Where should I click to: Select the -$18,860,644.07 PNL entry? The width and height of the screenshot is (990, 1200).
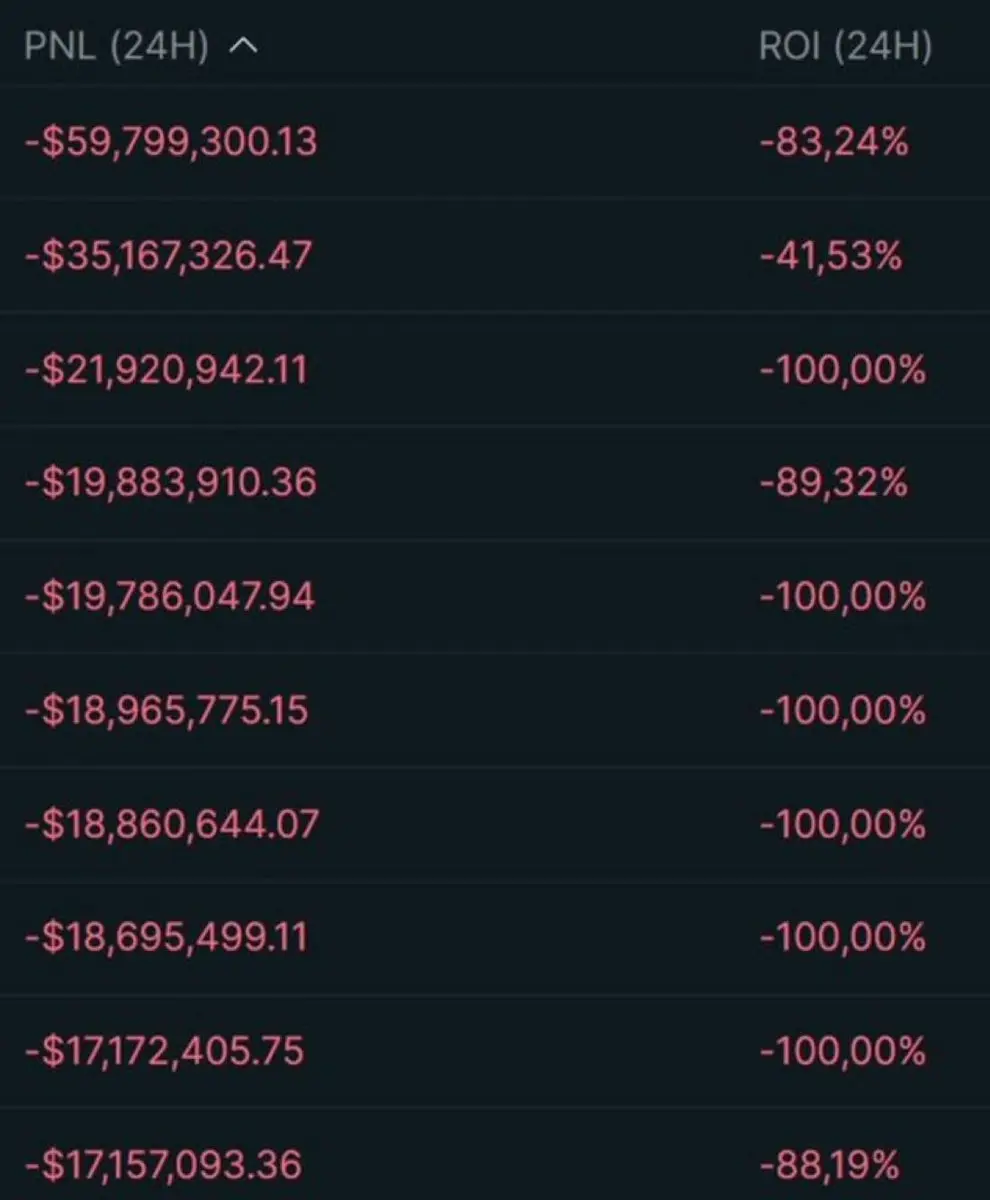click(x=172, y=825)
